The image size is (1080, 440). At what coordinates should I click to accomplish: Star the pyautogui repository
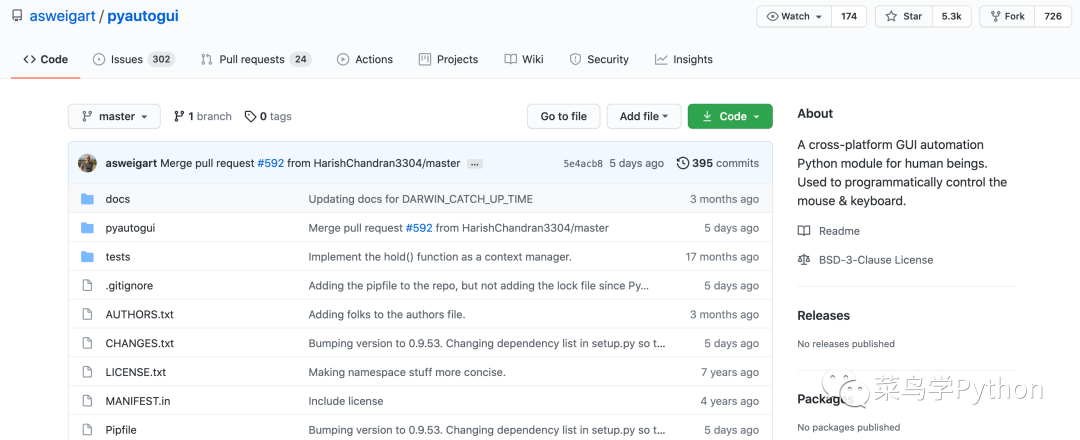pos(904,17)
